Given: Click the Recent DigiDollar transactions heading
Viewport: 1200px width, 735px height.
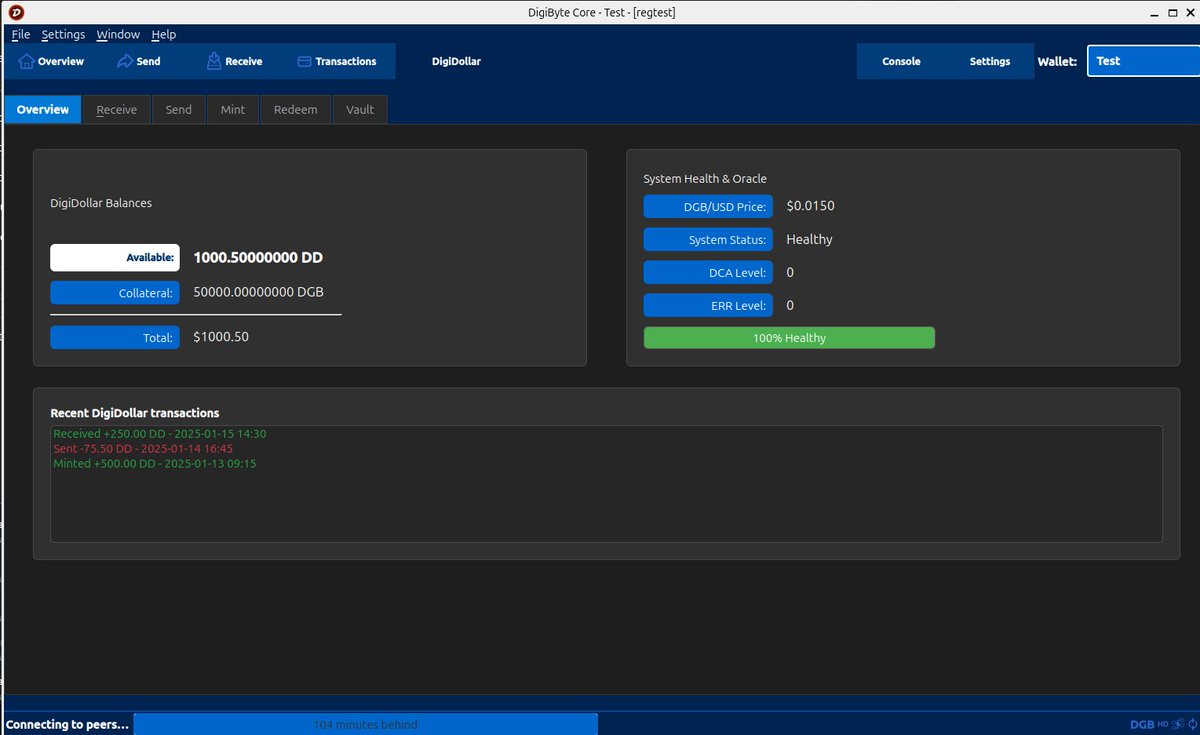Looking at the screenshot, I should click(135, 413).
